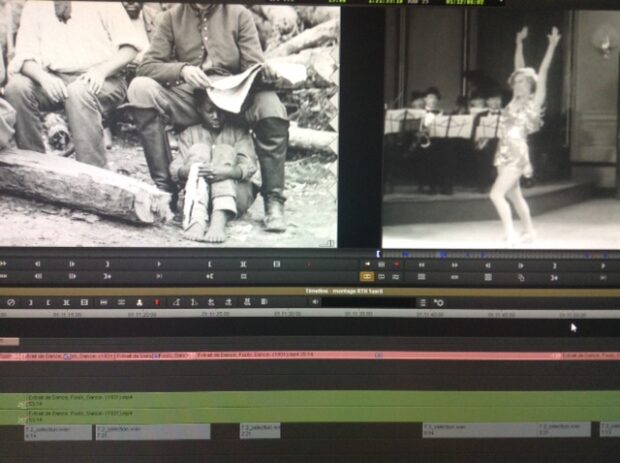620x463 pixels.
Task: Click red icon in timeline toolbar
Action: (157, 302)
